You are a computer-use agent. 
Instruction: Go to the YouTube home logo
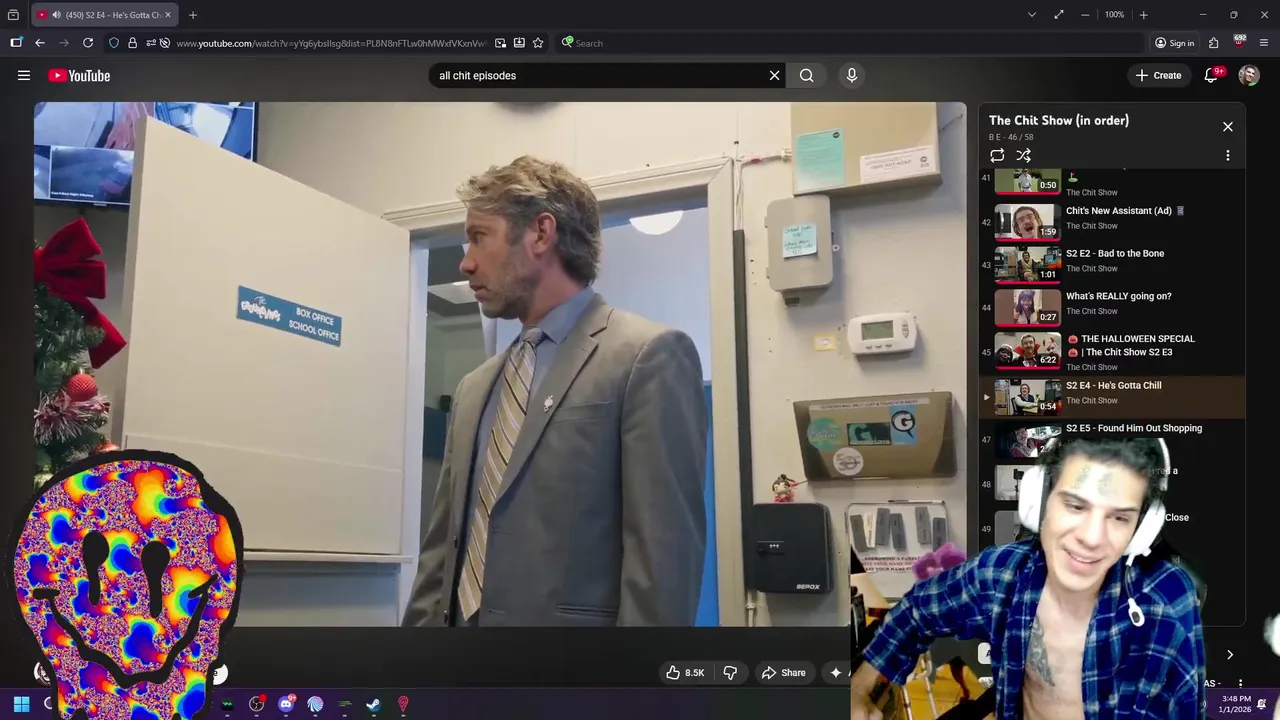pyautogui.click(x=79, y=75)
